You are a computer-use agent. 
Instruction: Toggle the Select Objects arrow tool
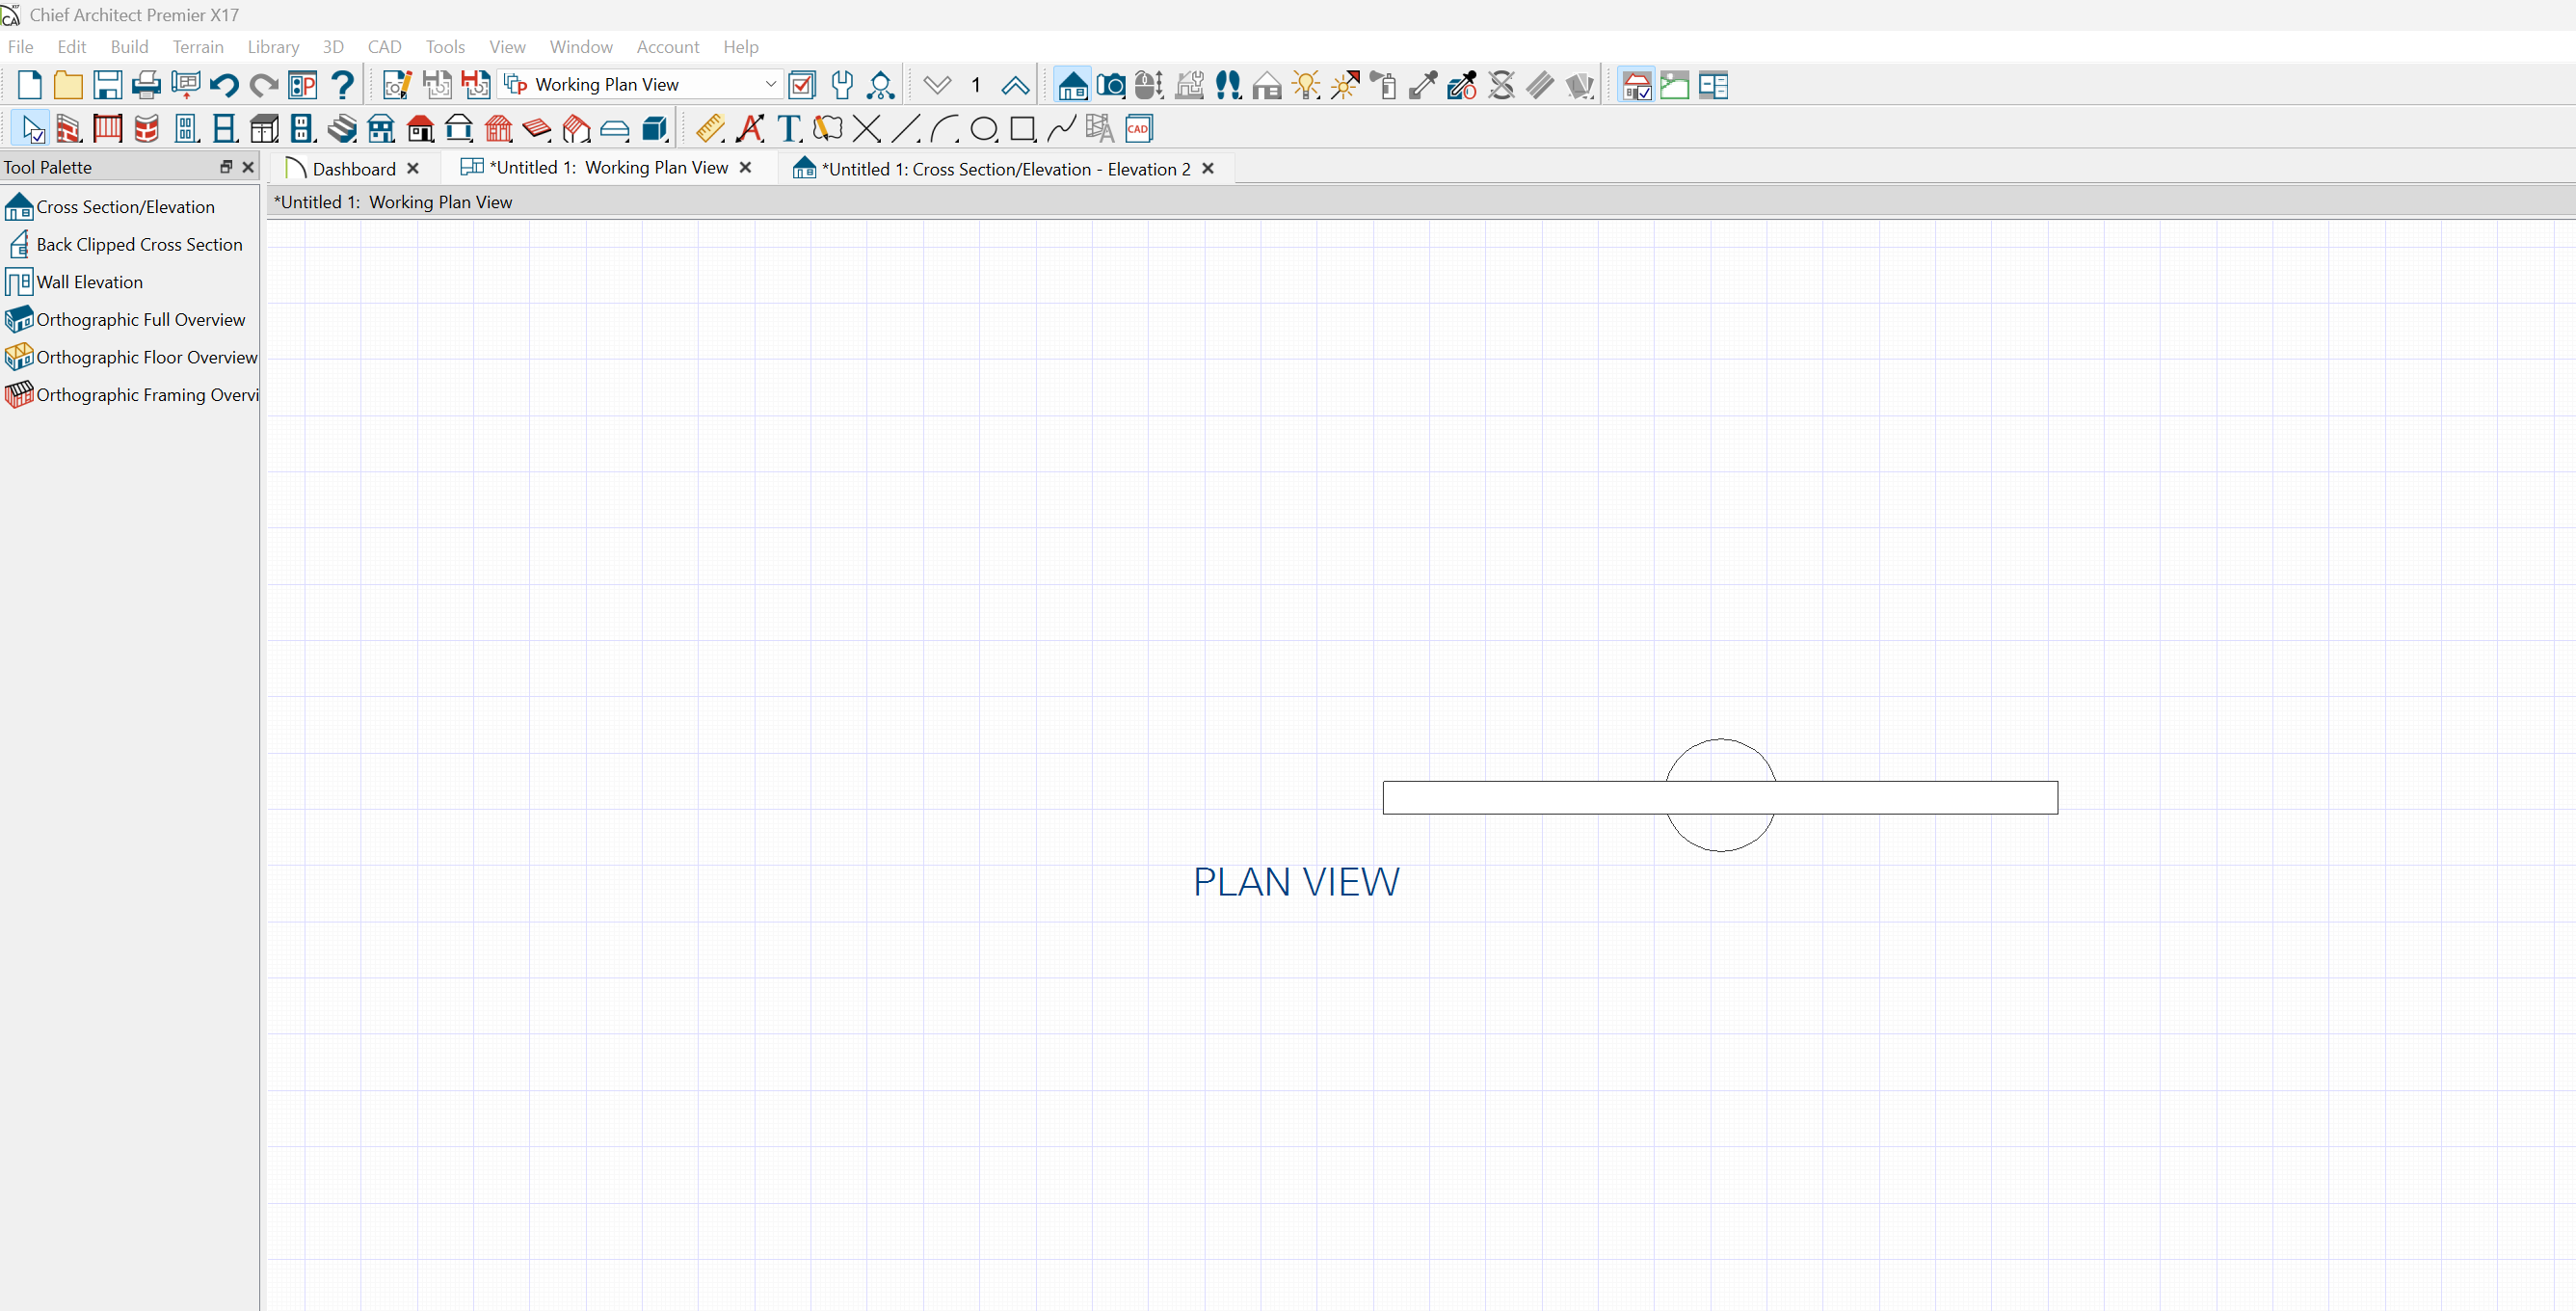tap(31, 129)
